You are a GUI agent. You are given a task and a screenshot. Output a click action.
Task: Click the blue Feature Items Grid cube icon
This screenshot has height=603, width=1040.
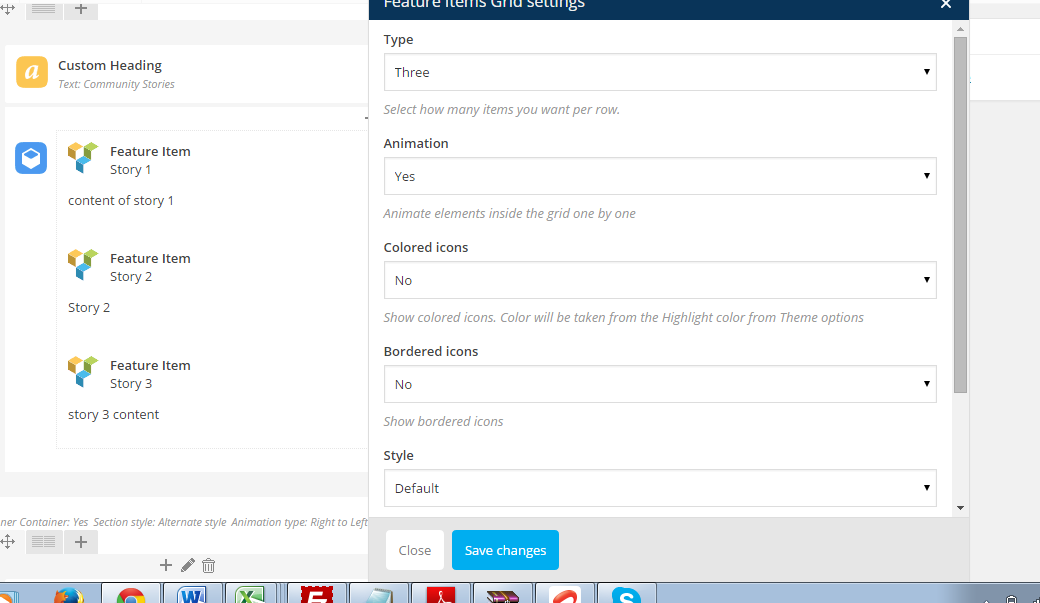point(31,158)
